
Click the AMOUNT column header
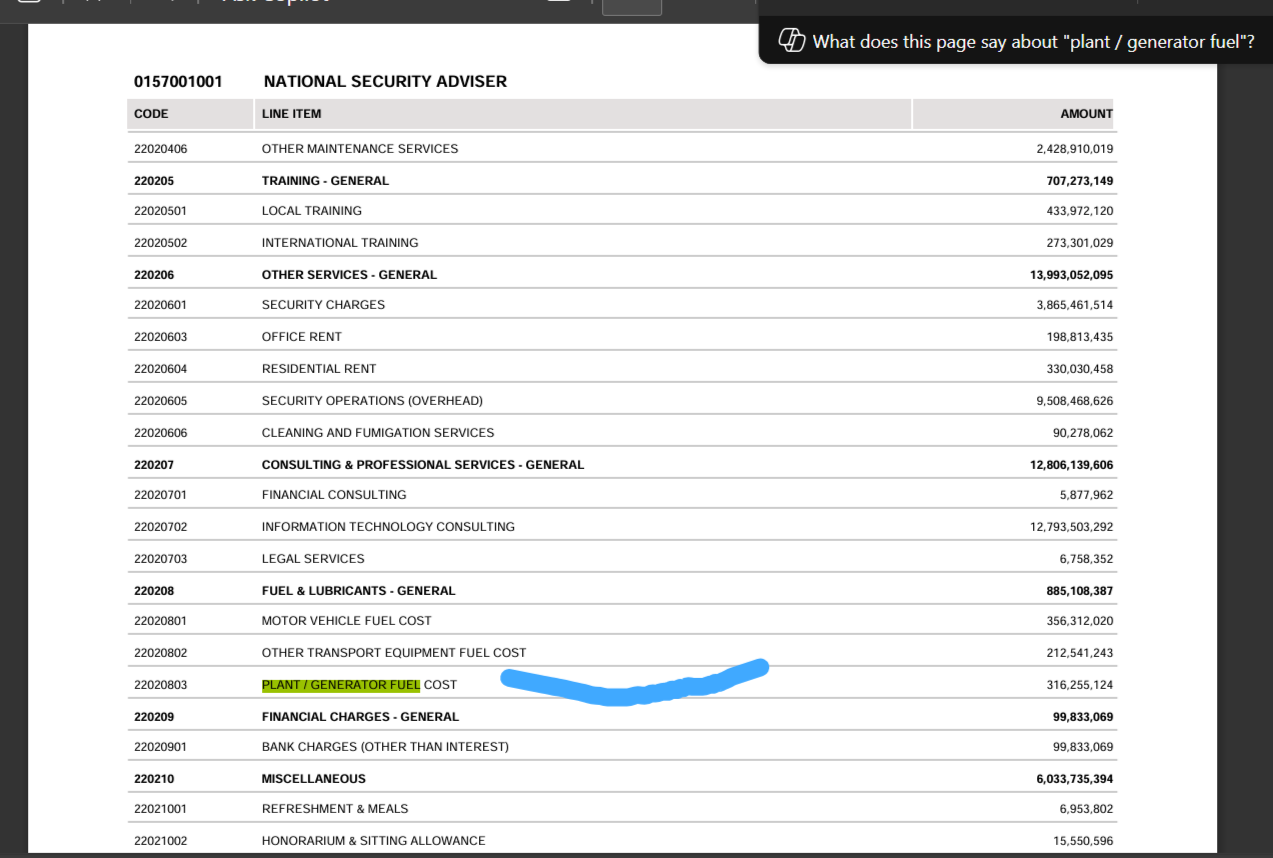[x=1086, y=114]
